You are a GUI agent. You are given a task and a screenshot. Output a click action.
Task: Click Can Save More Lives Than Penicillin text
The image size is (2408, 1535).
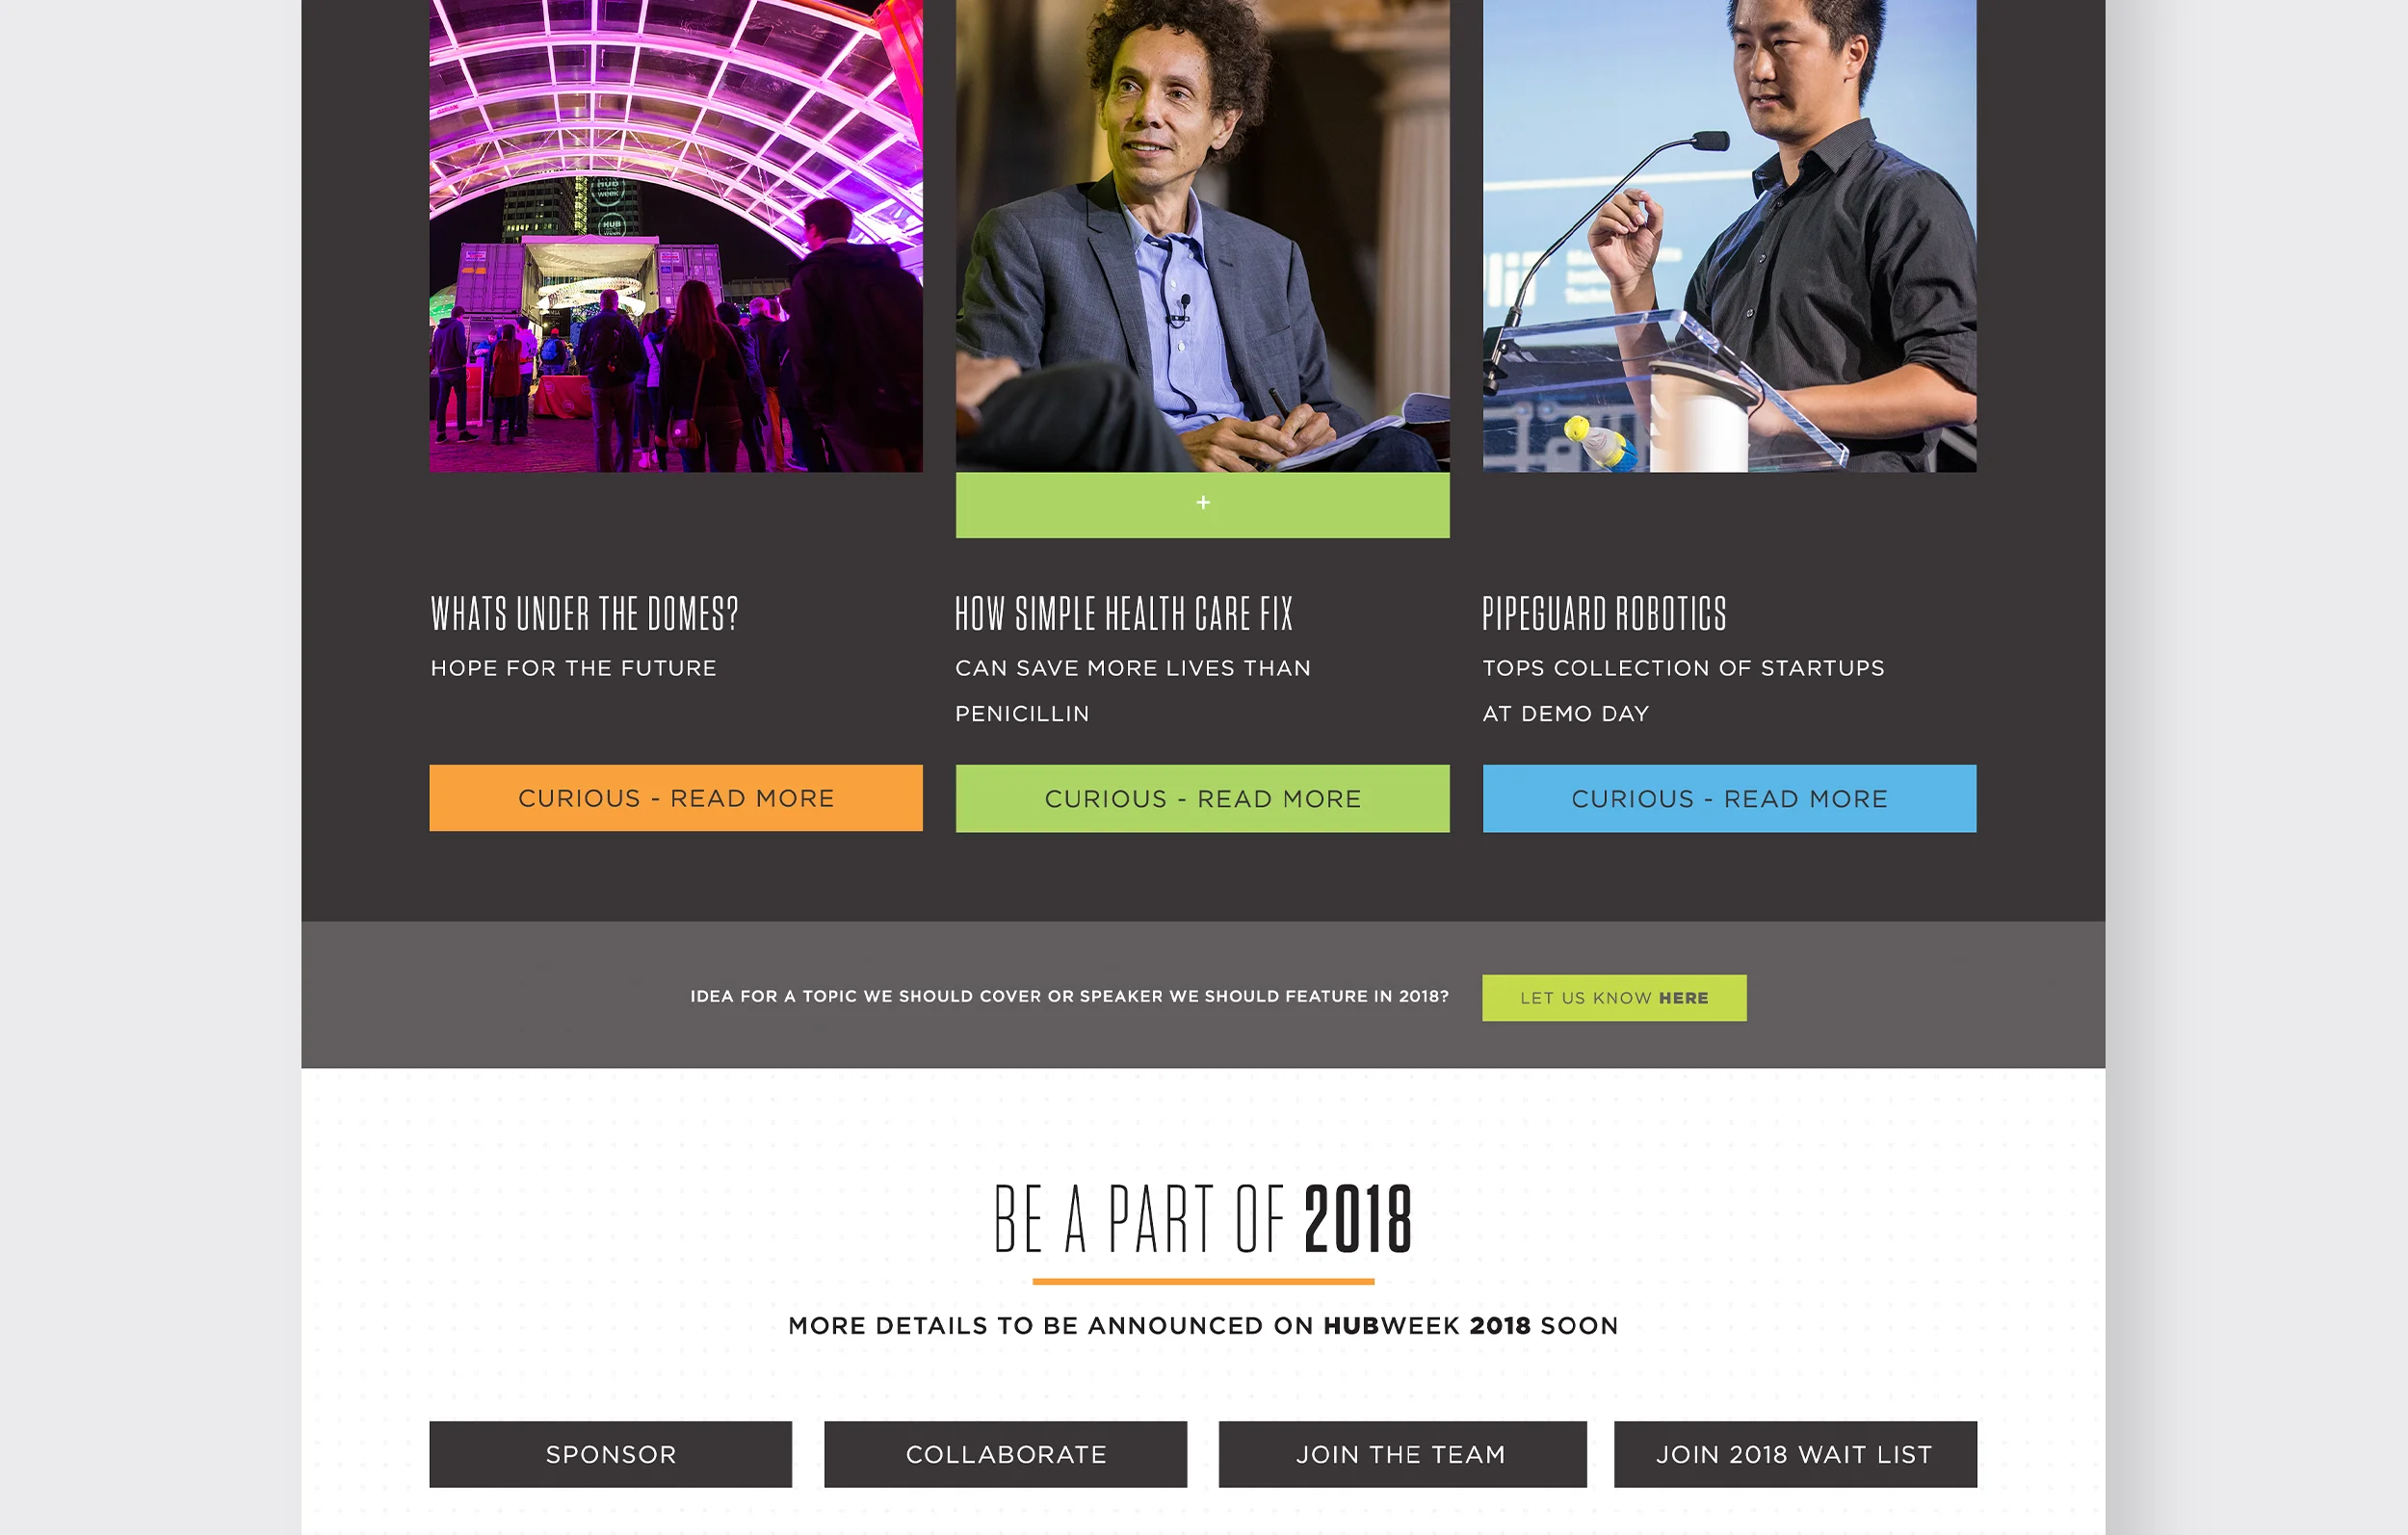(1132, 691)
